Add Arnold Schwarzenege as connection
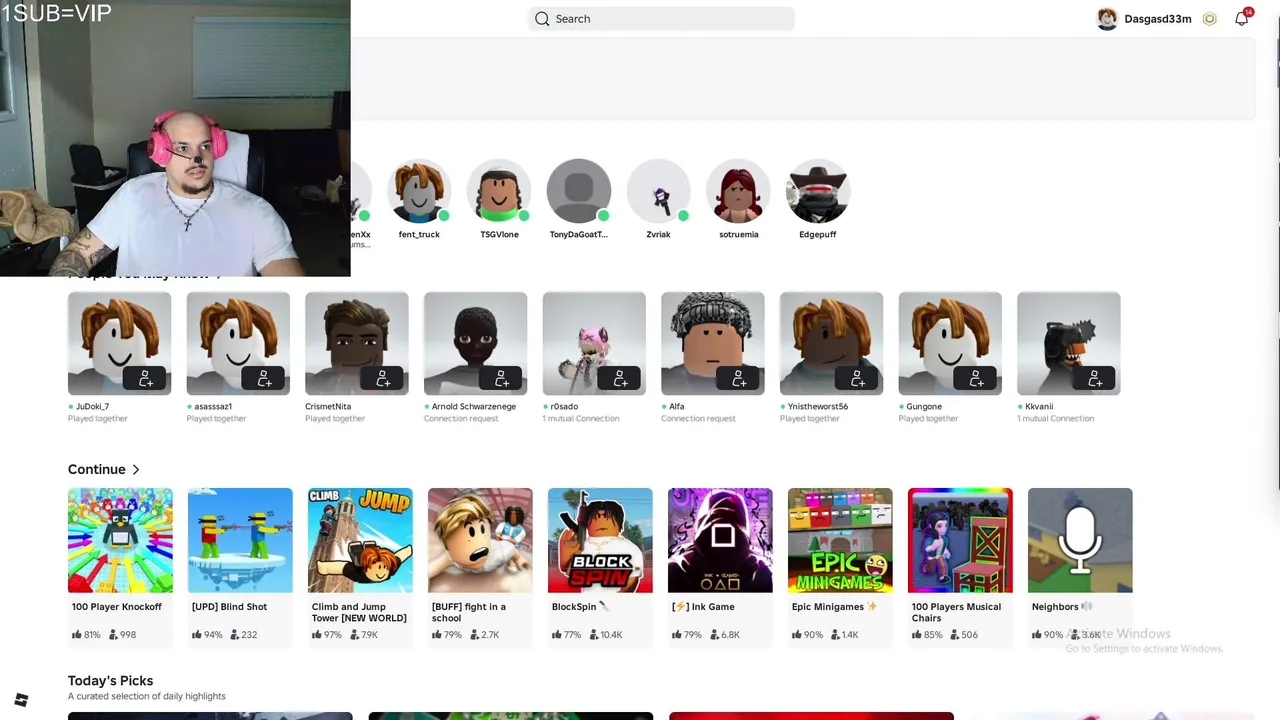1280x720 pixels. [x=502, y=379]
